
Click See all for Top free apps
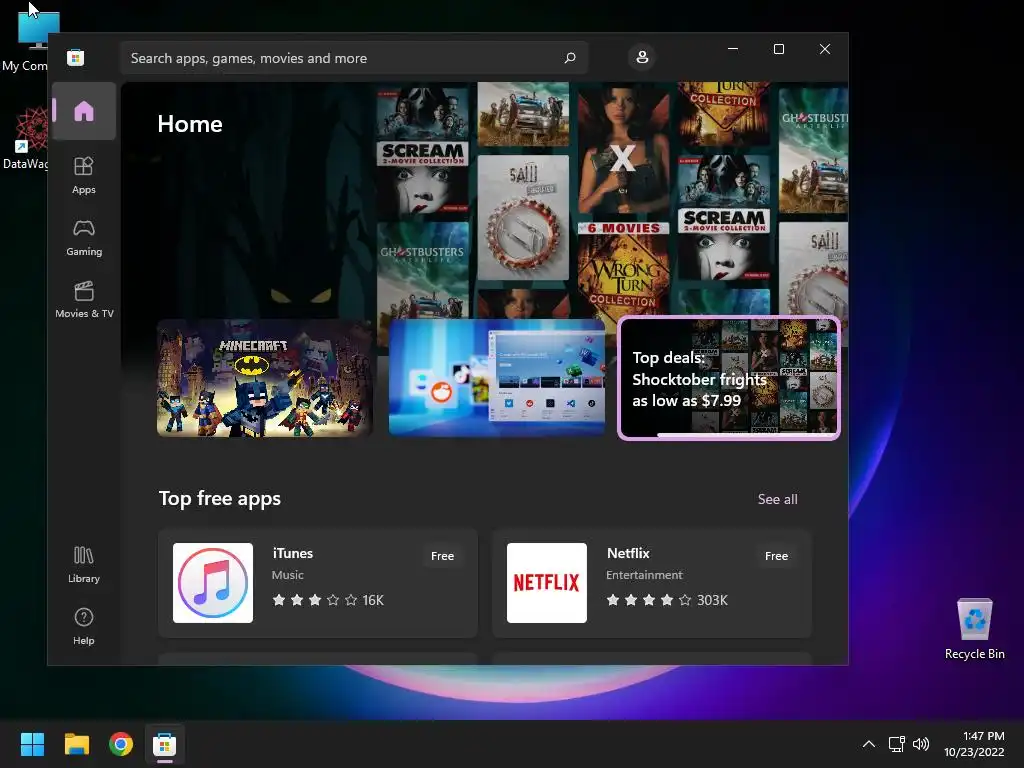pos(777,499)
